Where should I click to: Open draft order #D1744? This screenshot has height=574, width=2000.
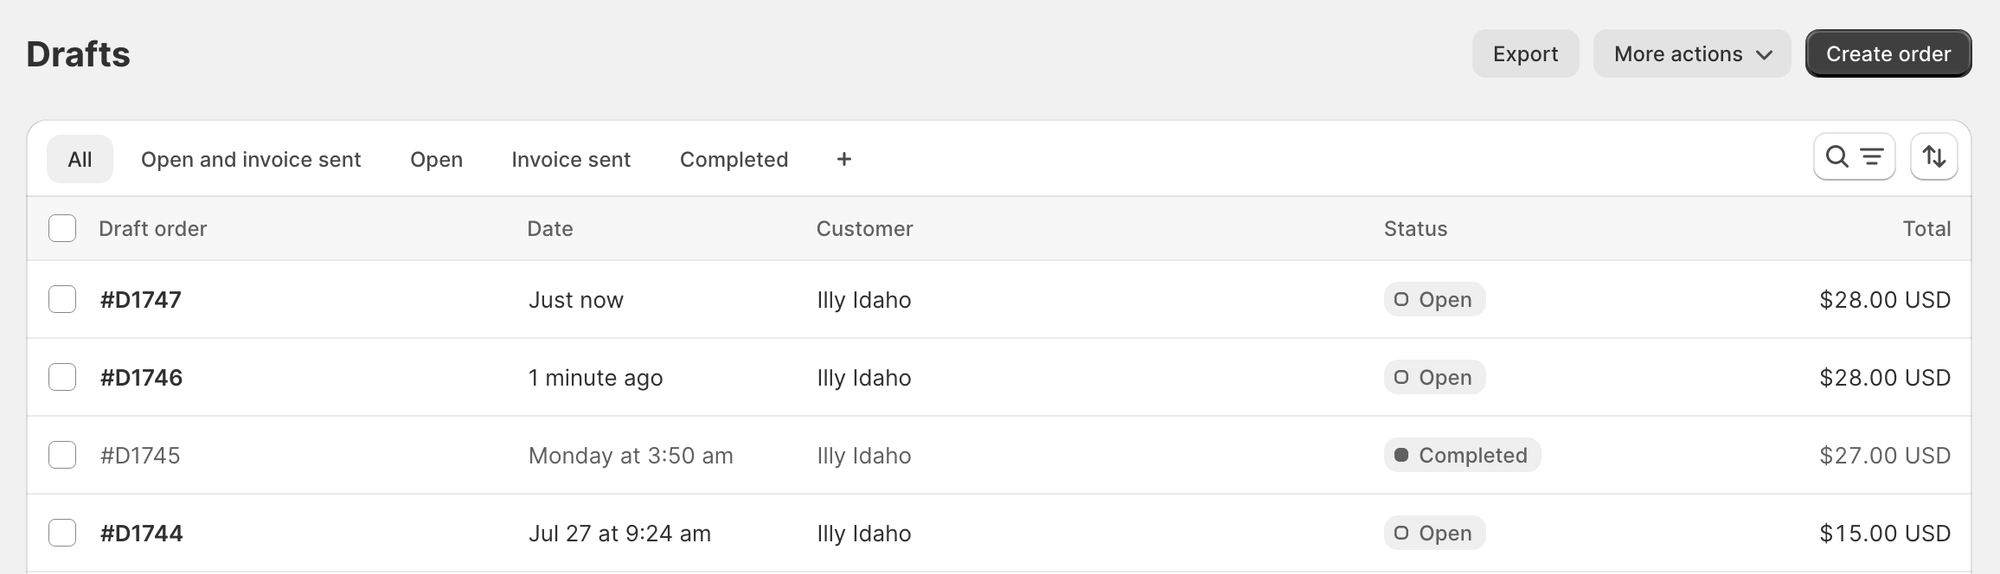click(x=141, y=534)
